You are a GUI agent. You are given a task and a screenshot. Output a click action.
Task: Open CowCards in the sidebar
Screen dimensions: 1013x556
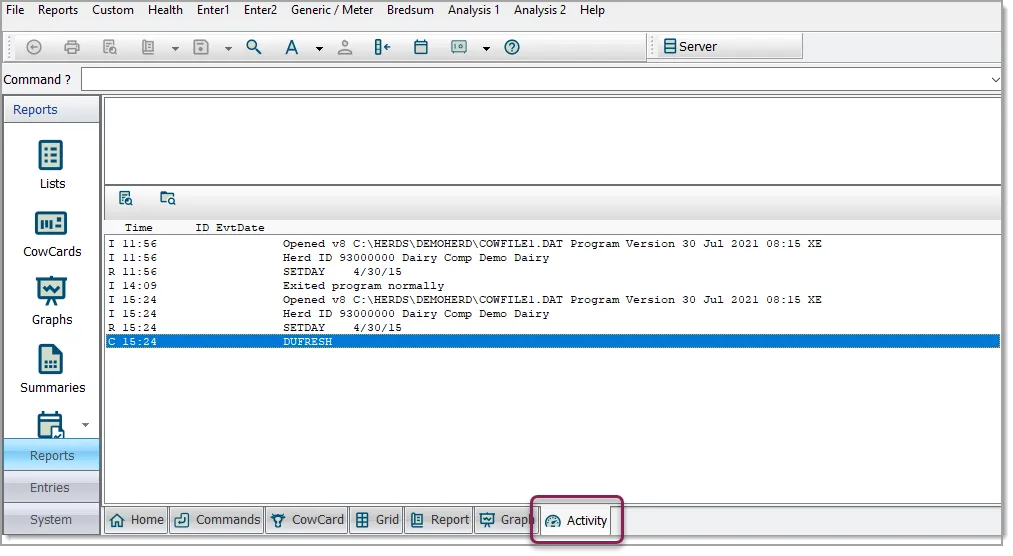[x=52, y=234]
